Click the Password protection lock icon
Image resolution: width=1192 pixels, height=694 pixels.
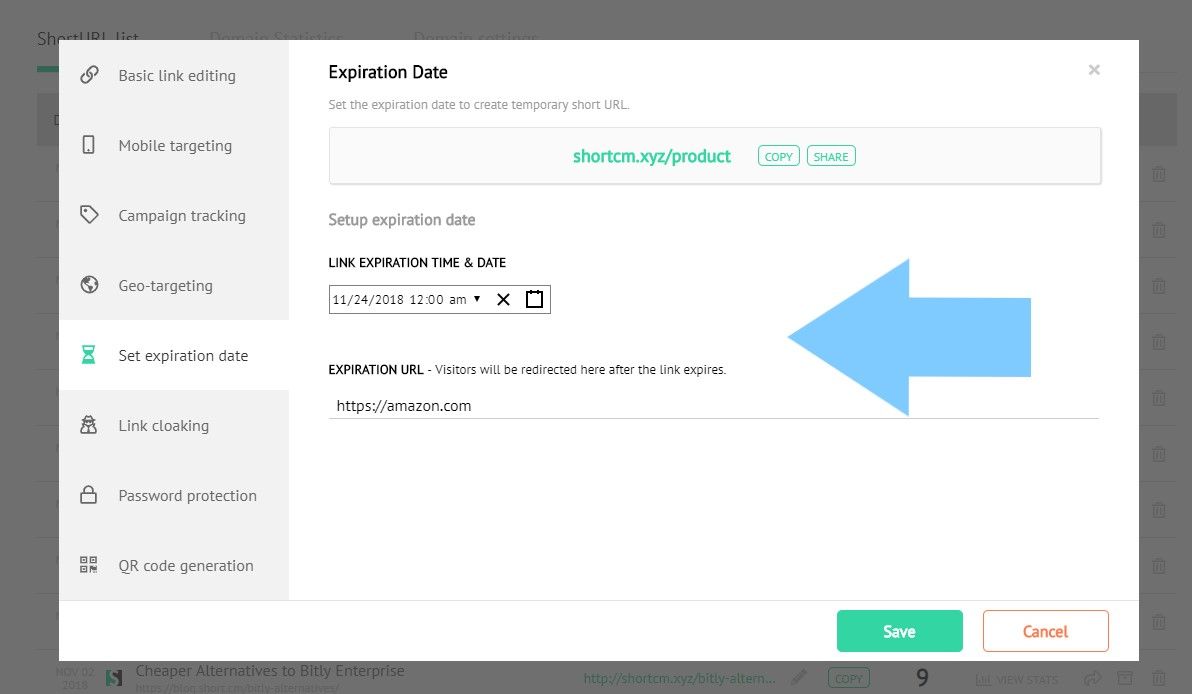pyautogui.click(x=88, y=494)
